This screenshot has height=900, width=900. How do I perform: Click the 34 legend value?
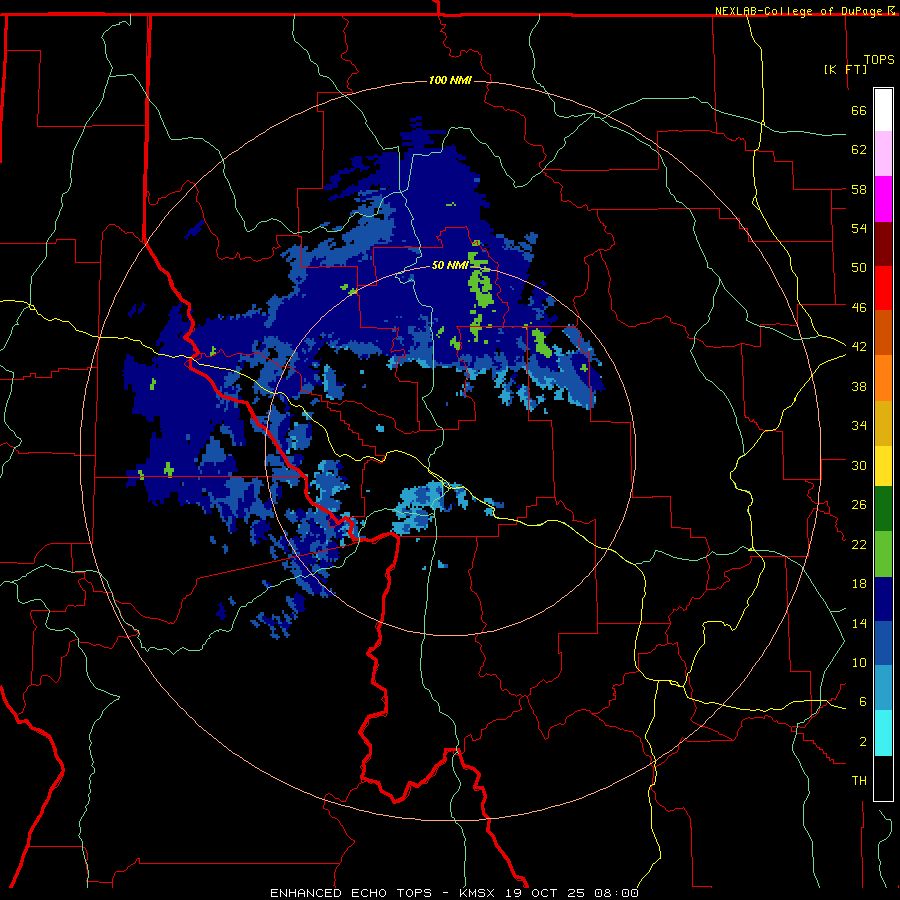(x=859, y=426)
